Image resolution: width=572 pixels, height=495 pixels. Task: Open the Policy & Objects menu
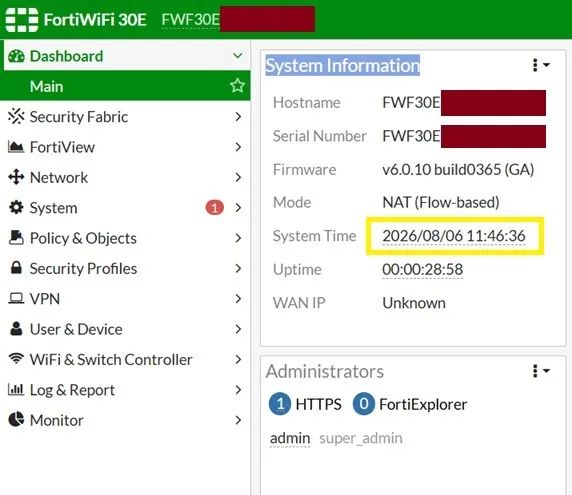pyautogui.click(x=125, y=238)
